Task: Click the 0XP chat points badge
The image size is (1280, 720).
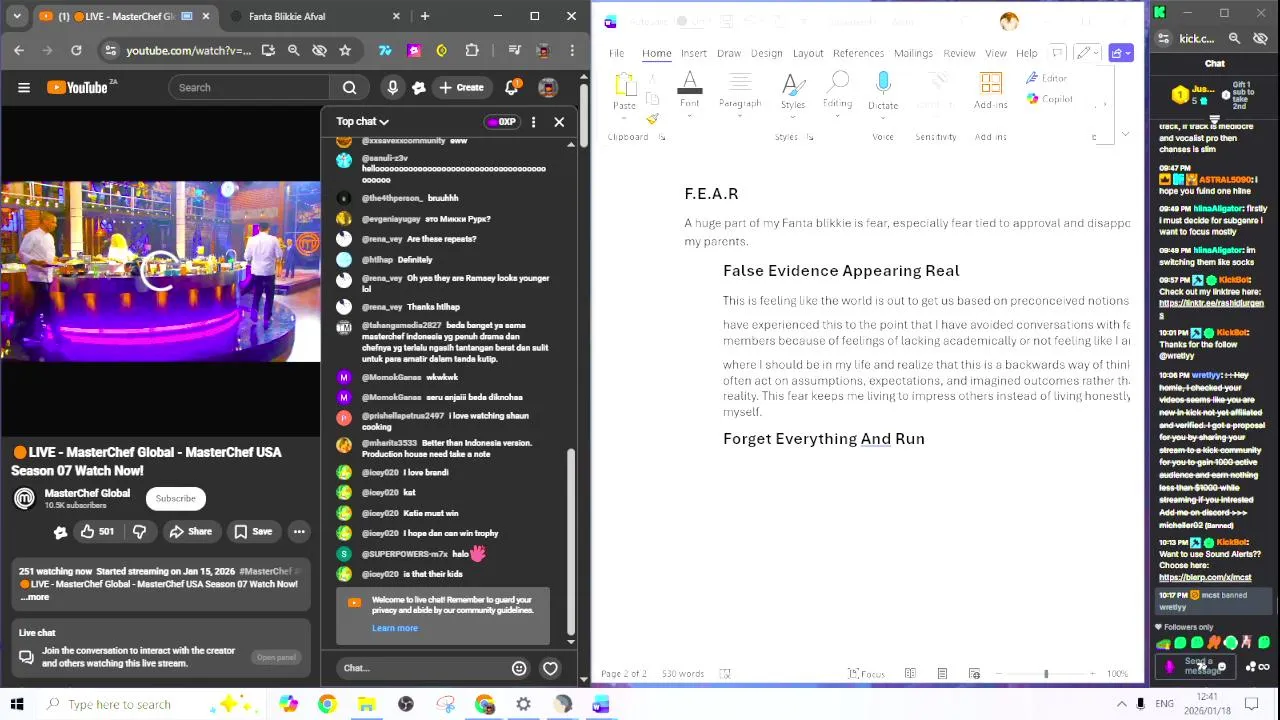Action: (x=501, y=122)
